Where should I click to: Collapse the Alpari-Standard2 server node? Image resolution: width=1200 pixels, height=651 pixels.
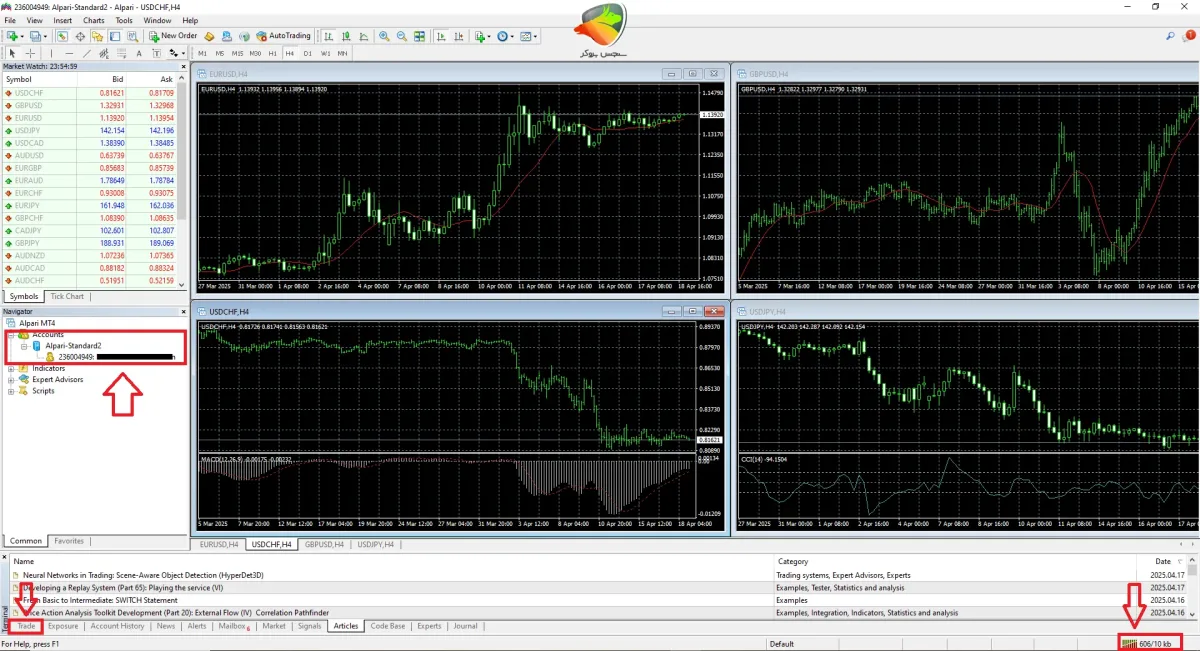pyautogui.click(x=24, y=345)
